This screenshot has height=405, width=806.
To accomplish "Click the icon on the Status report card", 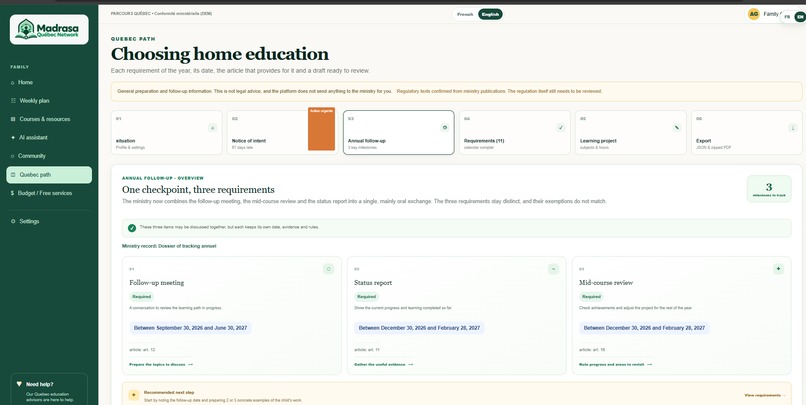I will click(x=553, y=269).
